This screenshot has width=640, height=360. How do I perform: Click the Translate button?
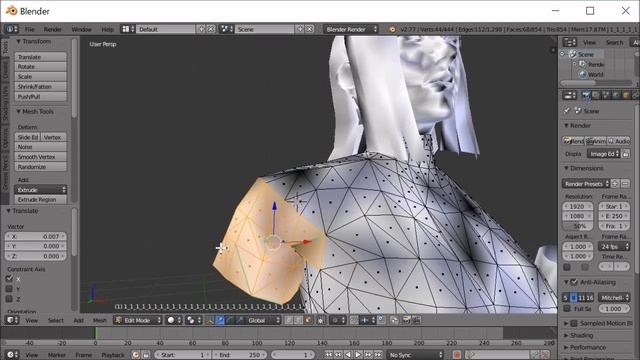pos(40,57)
